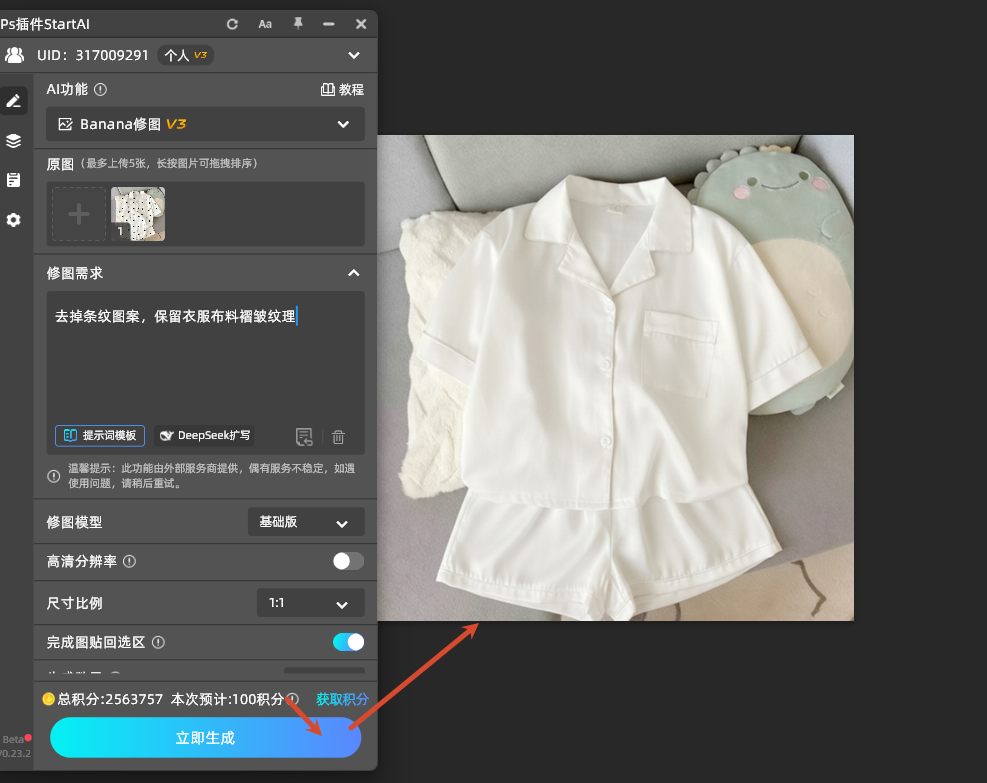Expand the UID account chevron
This screenshot has width=987, height=783.
354,55
